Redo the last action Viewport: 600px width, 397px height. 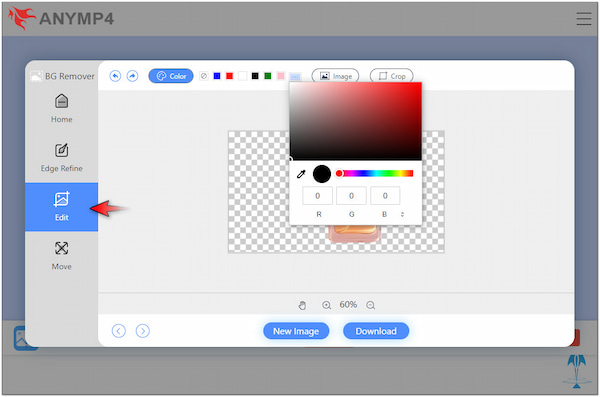(x=132, y=76)
